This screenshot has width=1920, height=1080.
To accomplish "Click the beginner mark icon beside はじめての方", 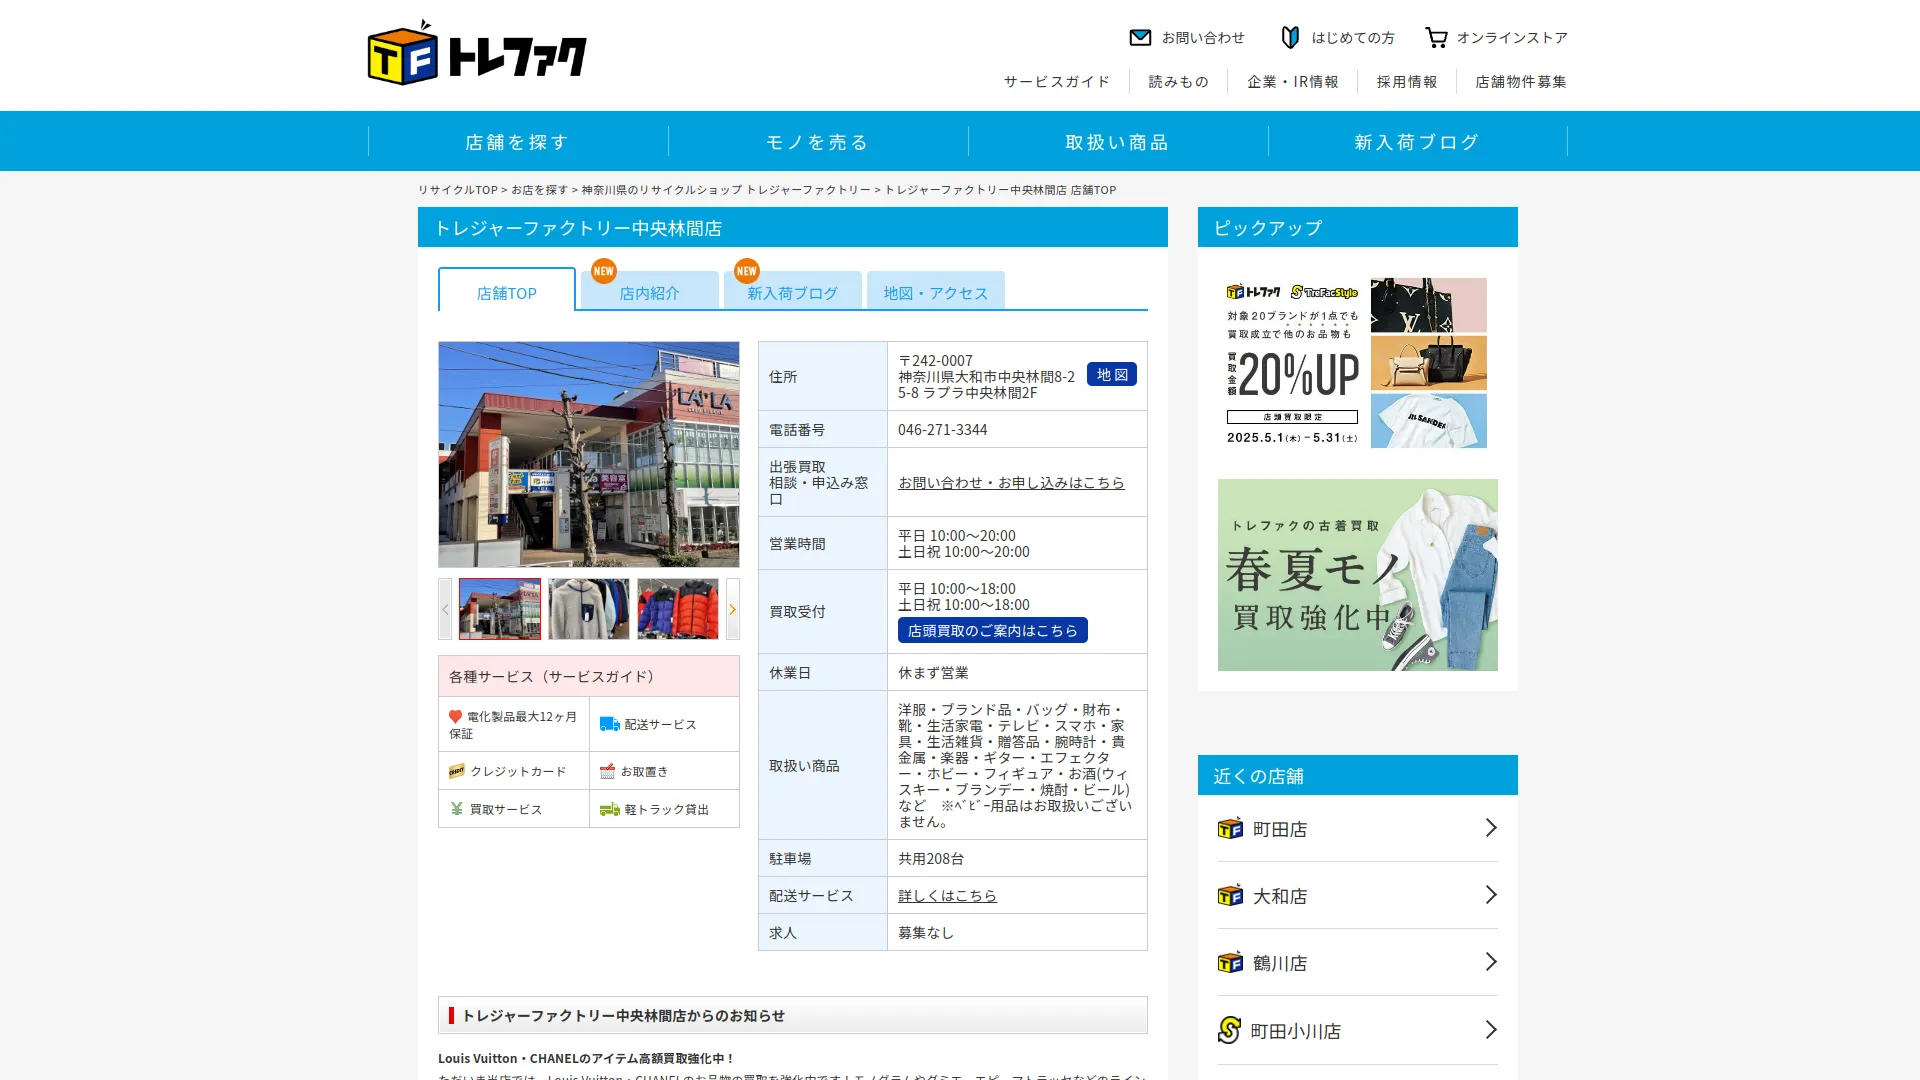I will 1290,37.
